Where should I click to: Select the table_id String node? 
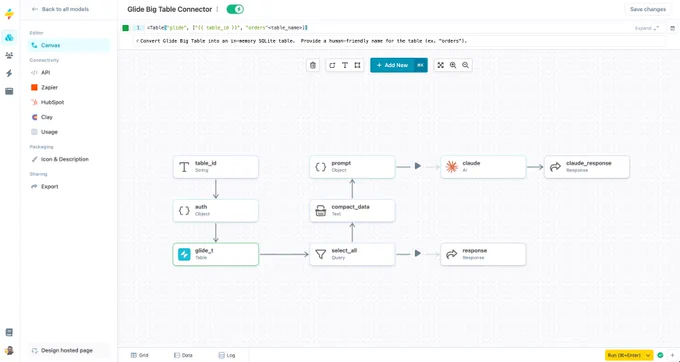pos(216,166)
